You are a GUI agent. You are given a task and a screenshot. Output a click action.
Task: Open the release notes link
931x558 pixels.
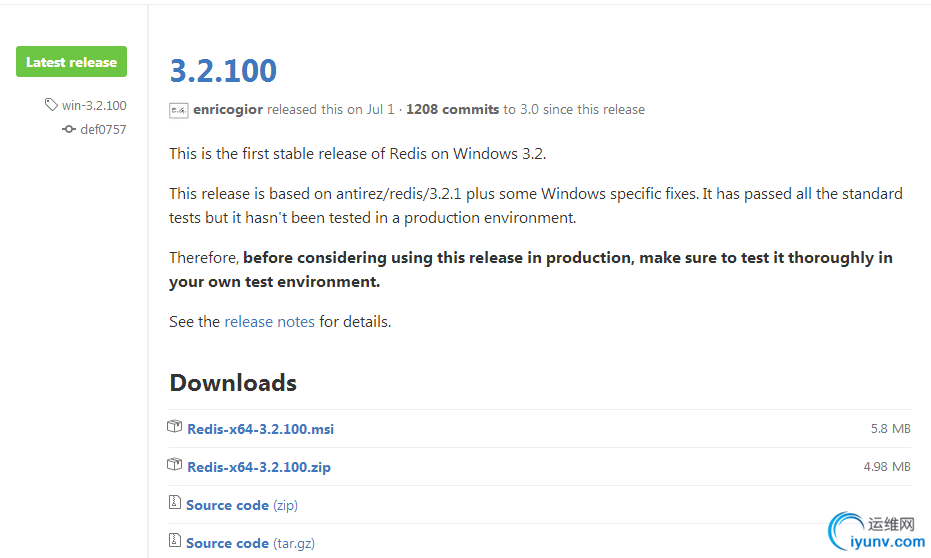(x=270, y=322)
